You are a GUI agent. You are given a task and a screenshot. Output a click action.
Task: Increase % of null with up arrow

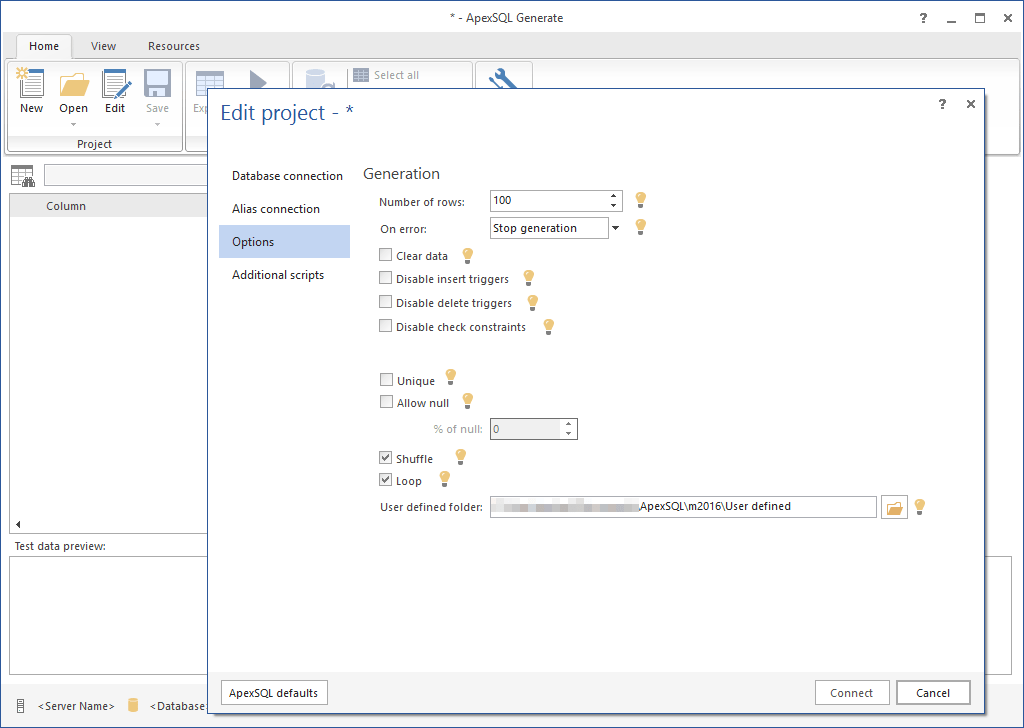(569, 424)
